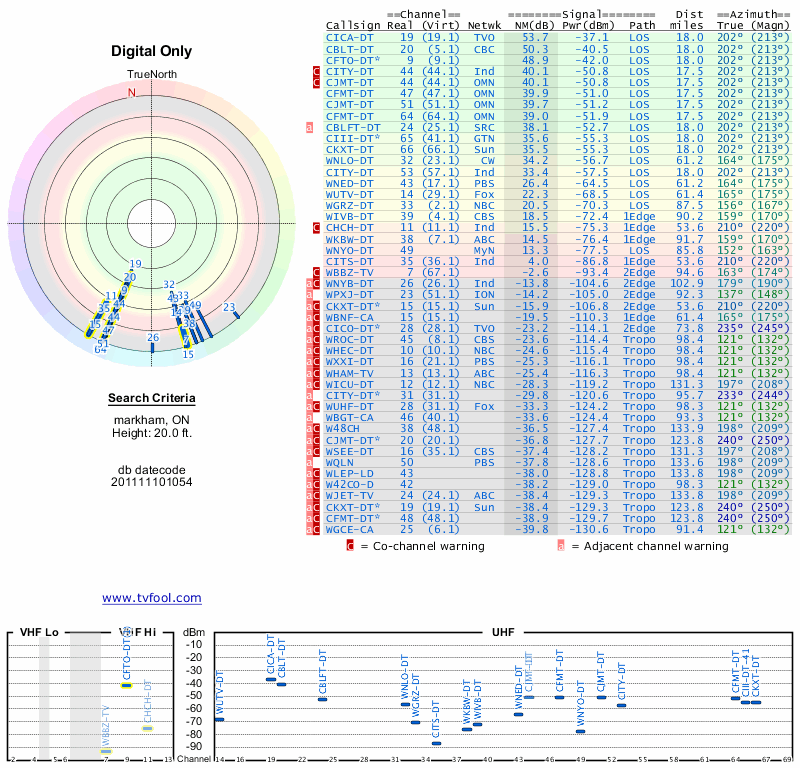Open the CICA-DT callsign link in the table
800x768 pixels.
click(x=350, y=38)
